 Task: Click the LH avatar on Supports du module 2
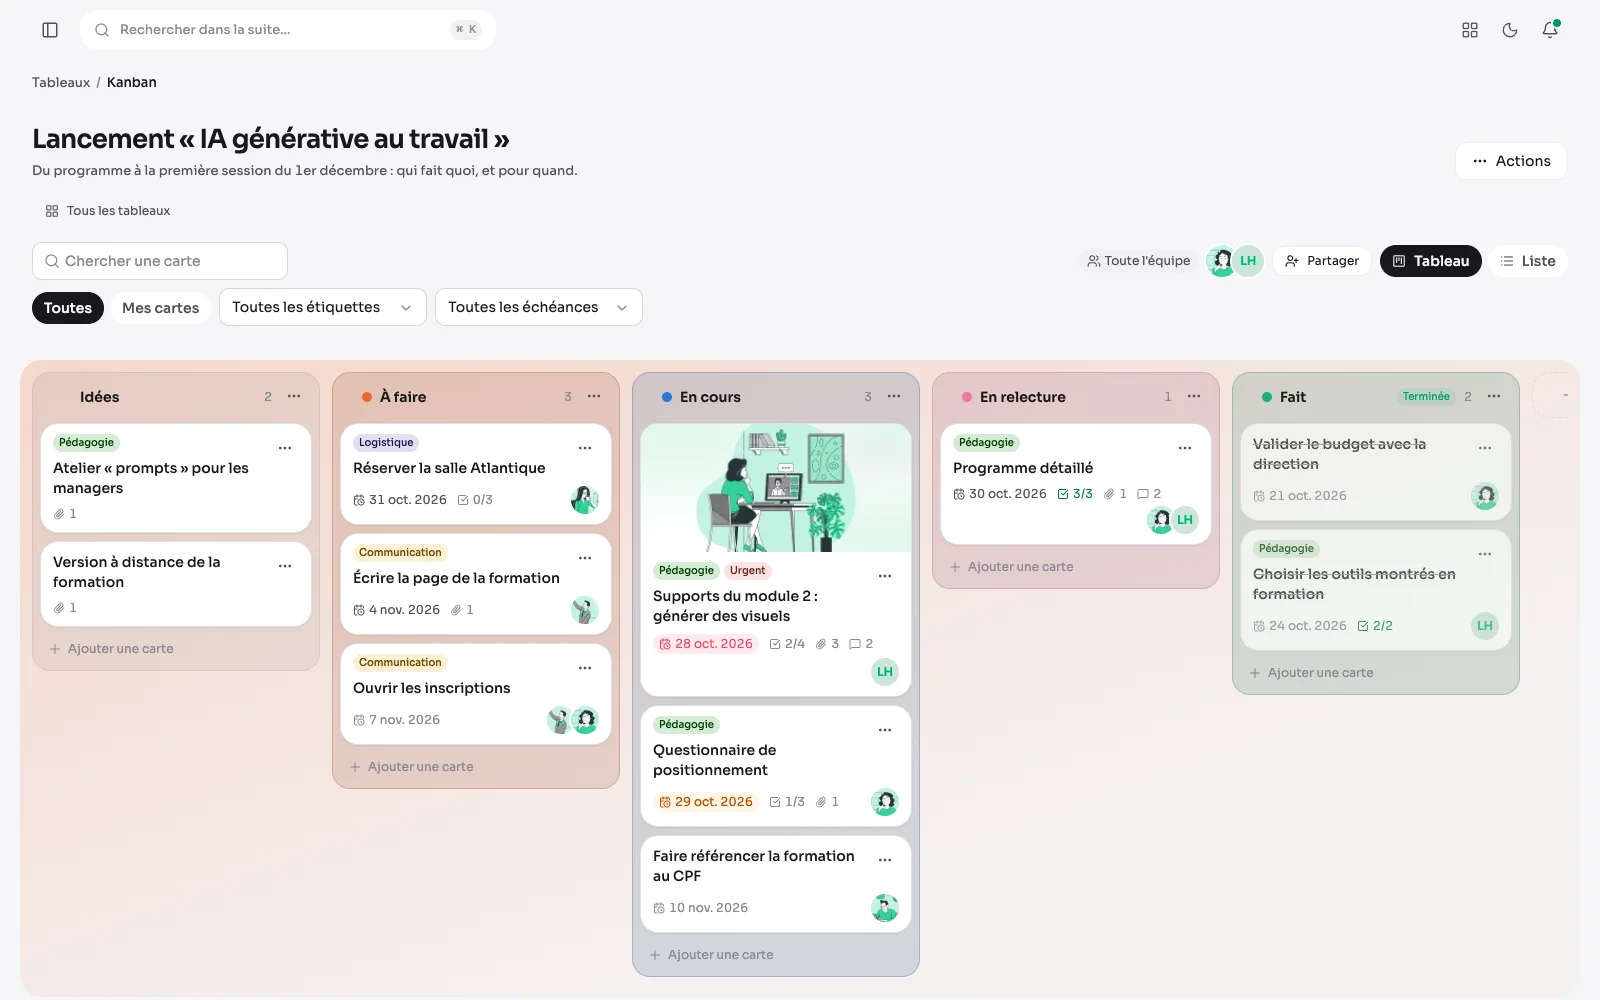tap(885, 672)
